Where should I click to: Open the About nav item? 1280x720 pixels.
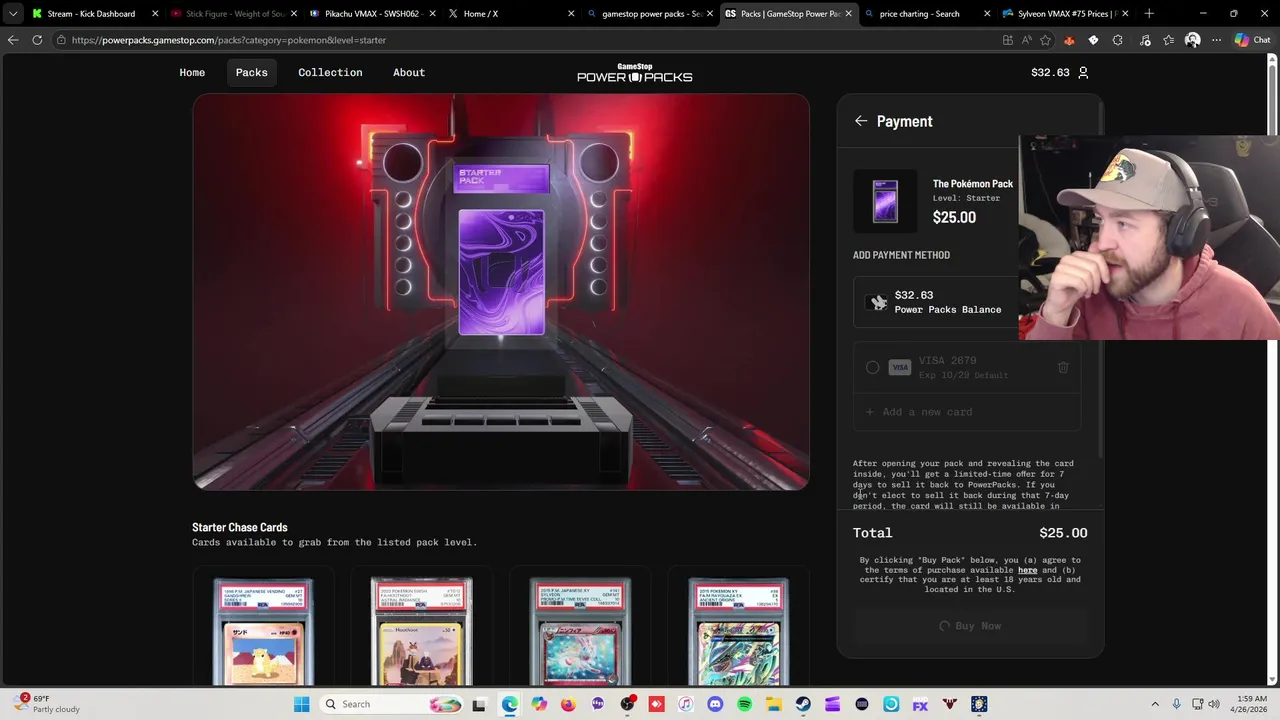tap(409, 72)
